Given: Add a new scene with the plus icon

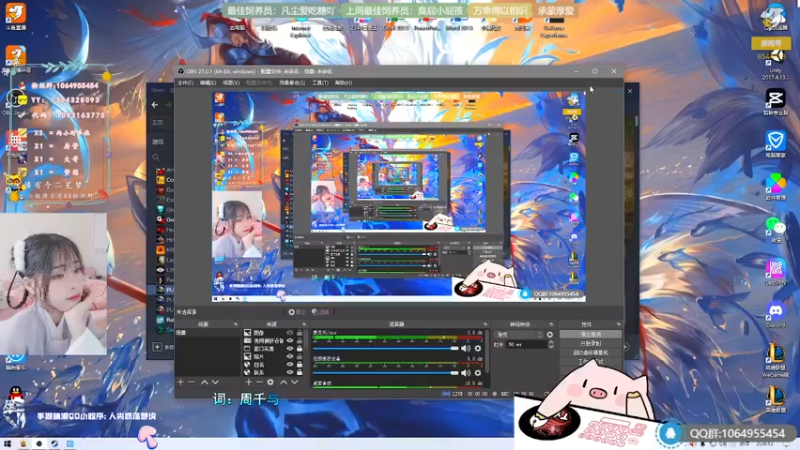Looking at the screenshot, I should tap(180, 382).
